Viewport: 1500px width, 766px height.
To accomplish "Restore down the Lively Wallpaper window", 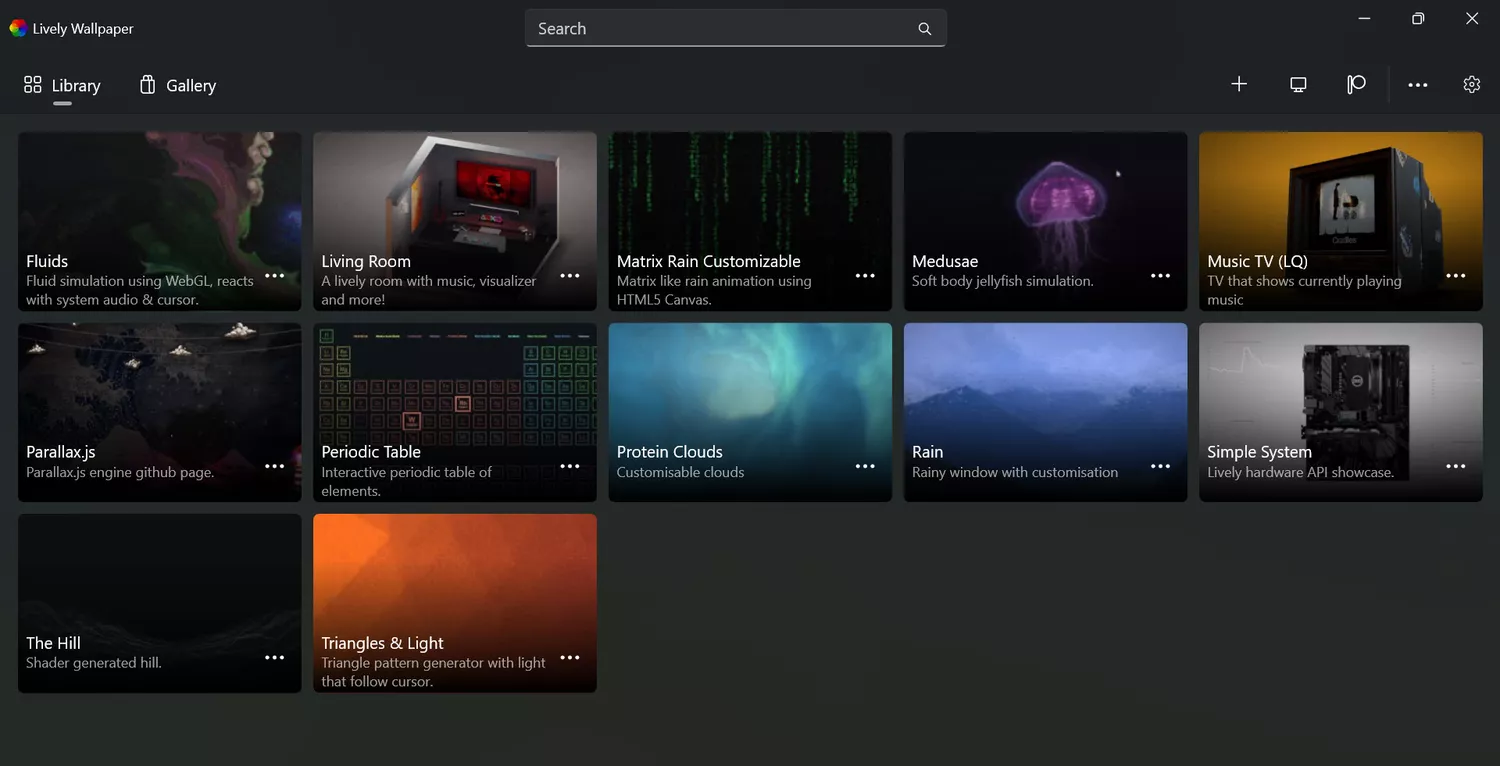I will pyautogui.click(x=1418, y=18).
